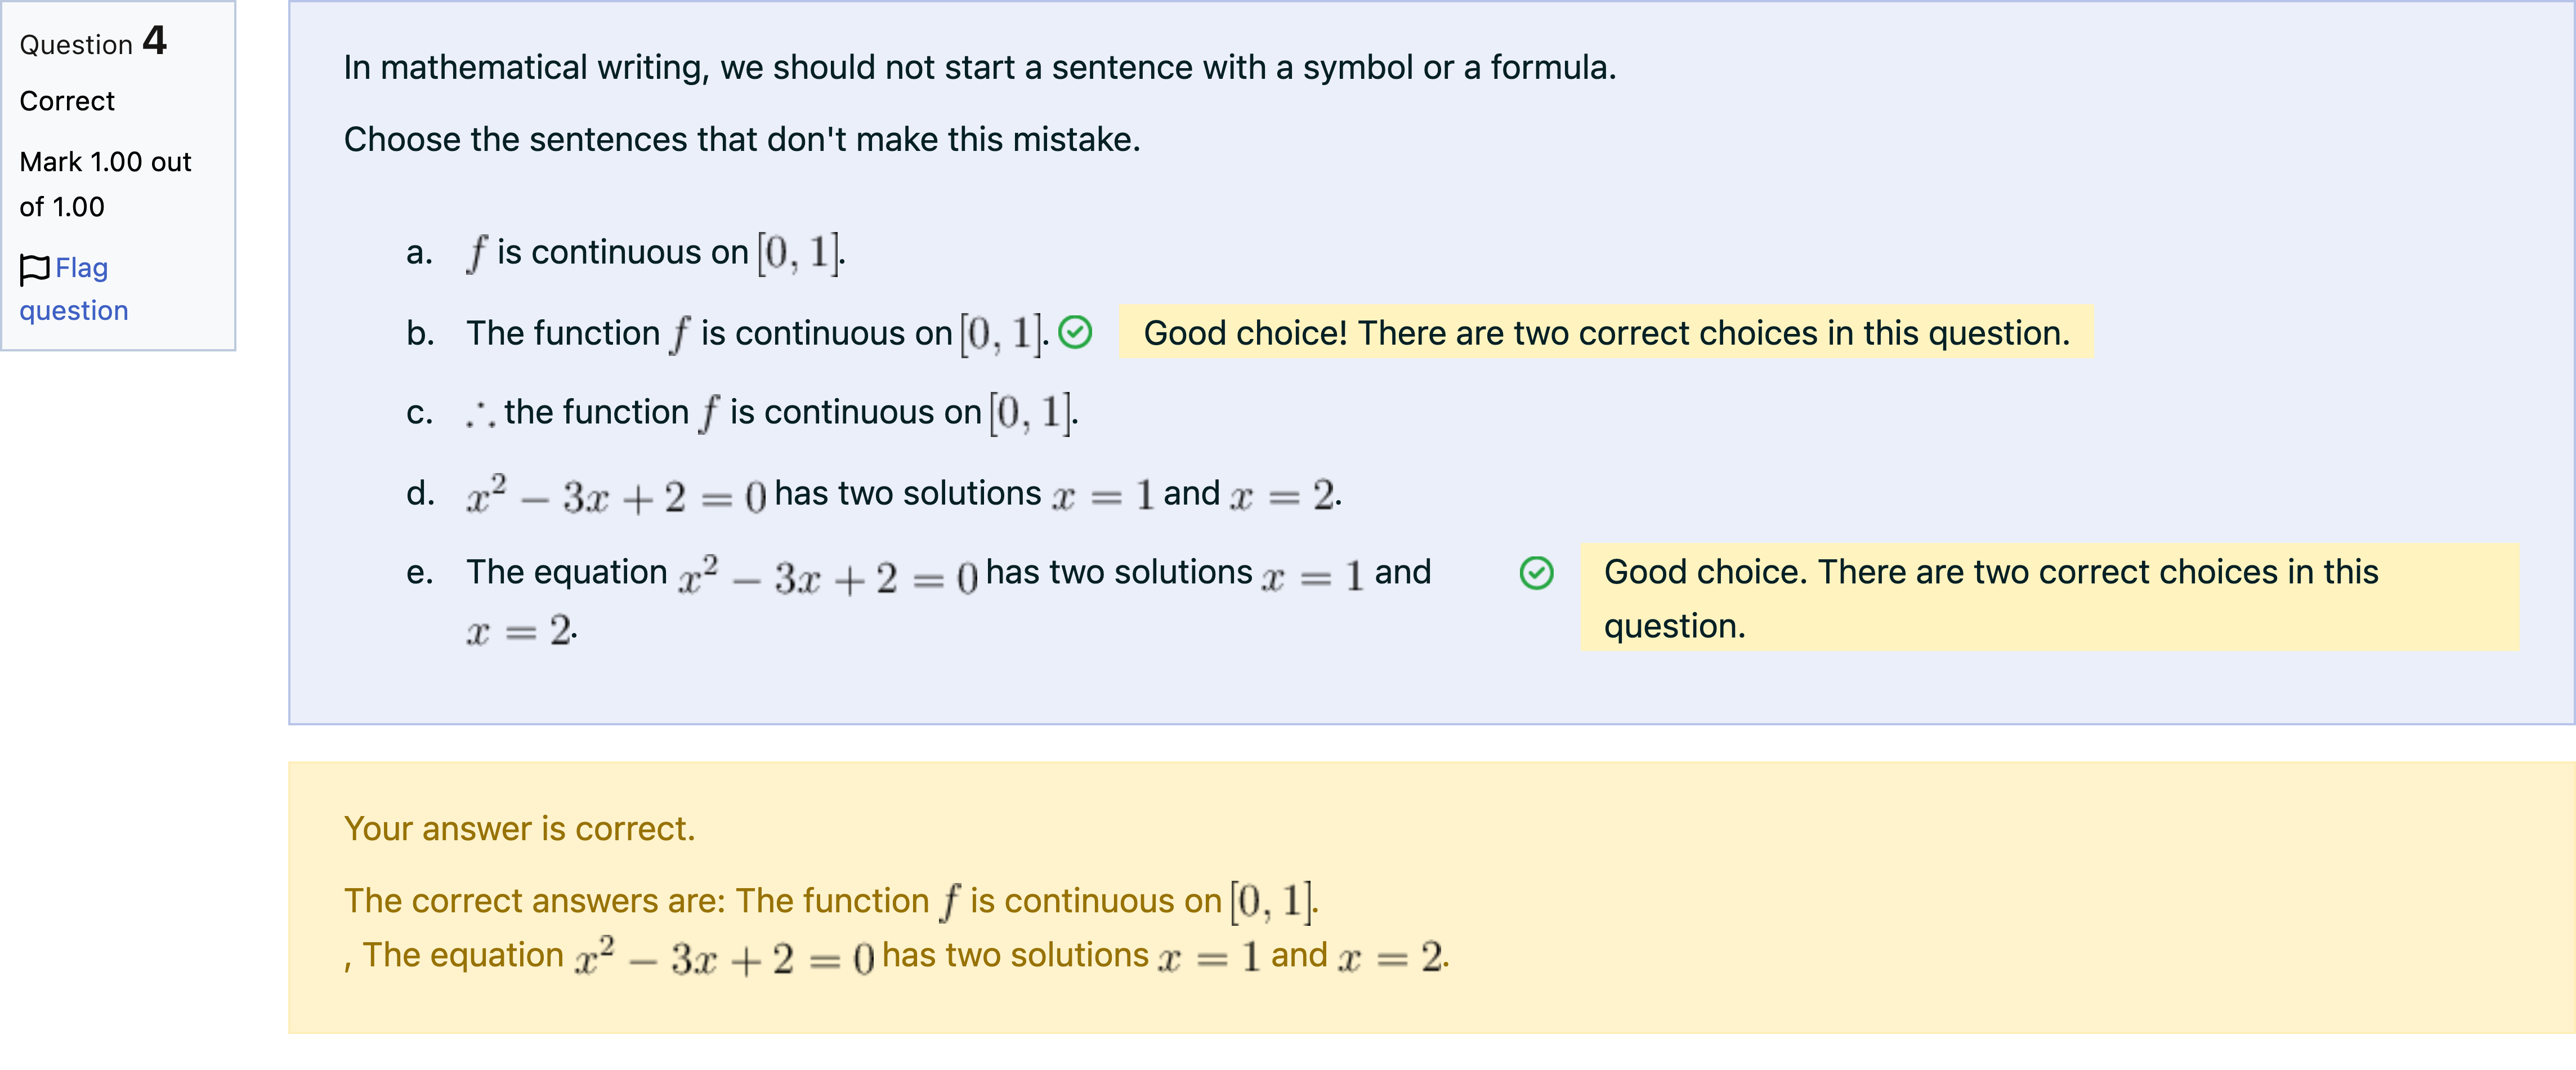The width and height of the screenshot is (2576, 1070).
Task: Click the 'The correct answers are' feedback text
Action: (897, 928)
